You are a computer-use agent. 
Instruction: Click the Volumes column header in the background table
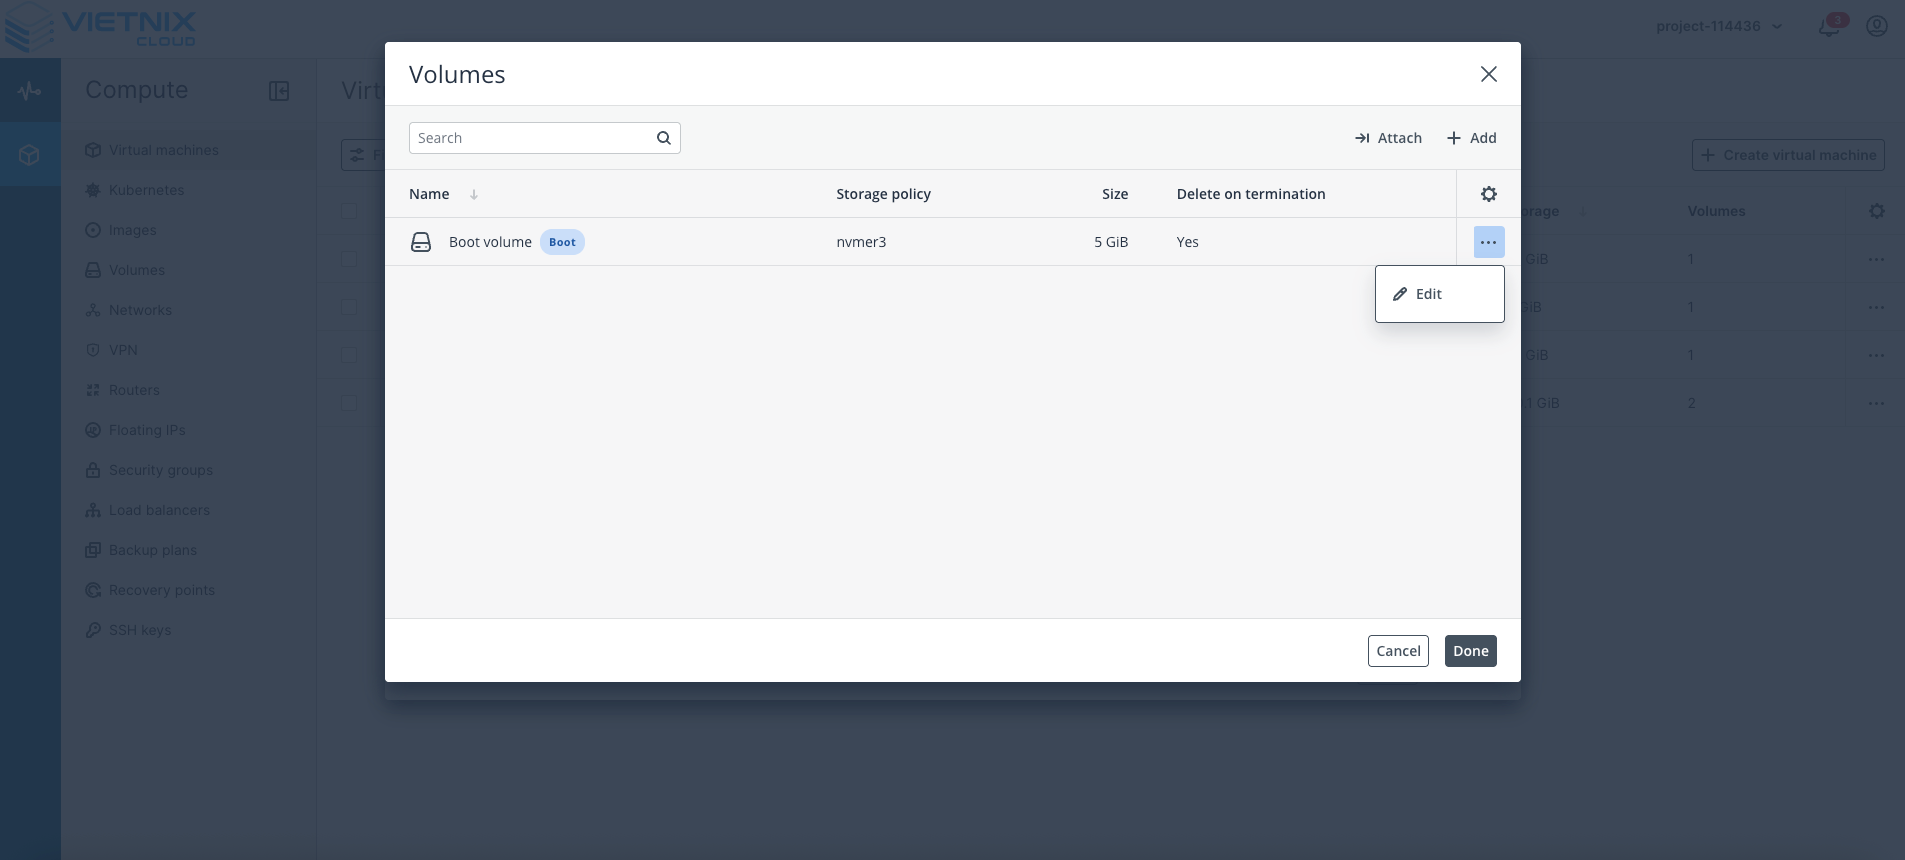tap(1716, 211)
